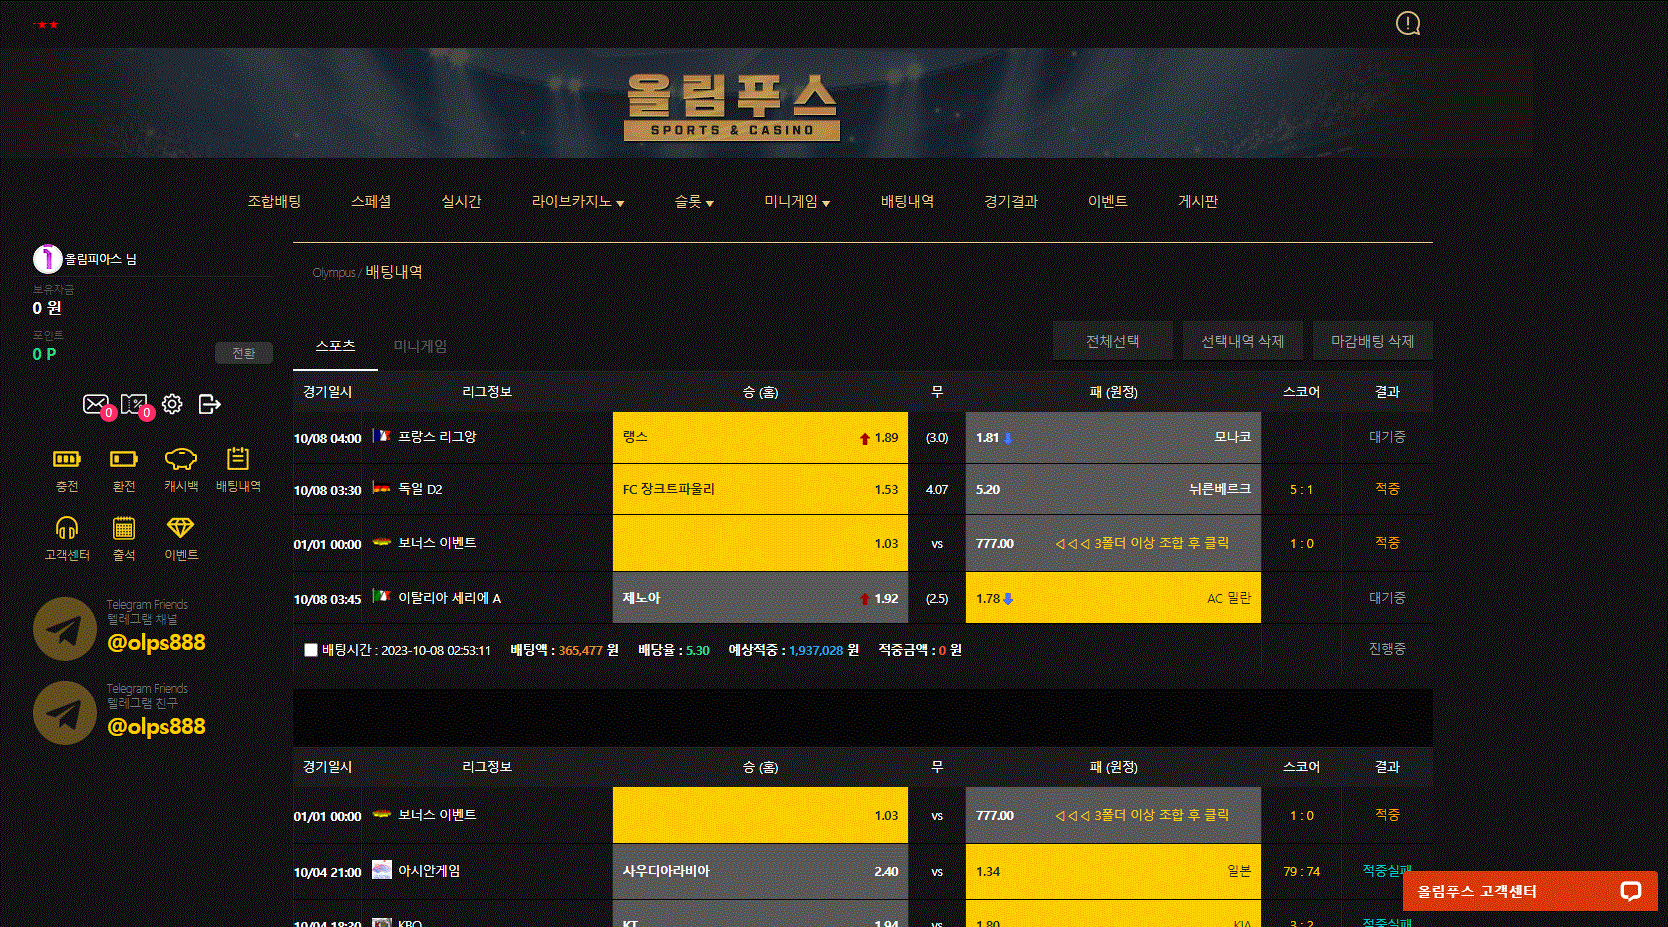1668x927 pixels.
Task: Click 고객센터 headphones icon in sidebar
Action: click(67, 528)
